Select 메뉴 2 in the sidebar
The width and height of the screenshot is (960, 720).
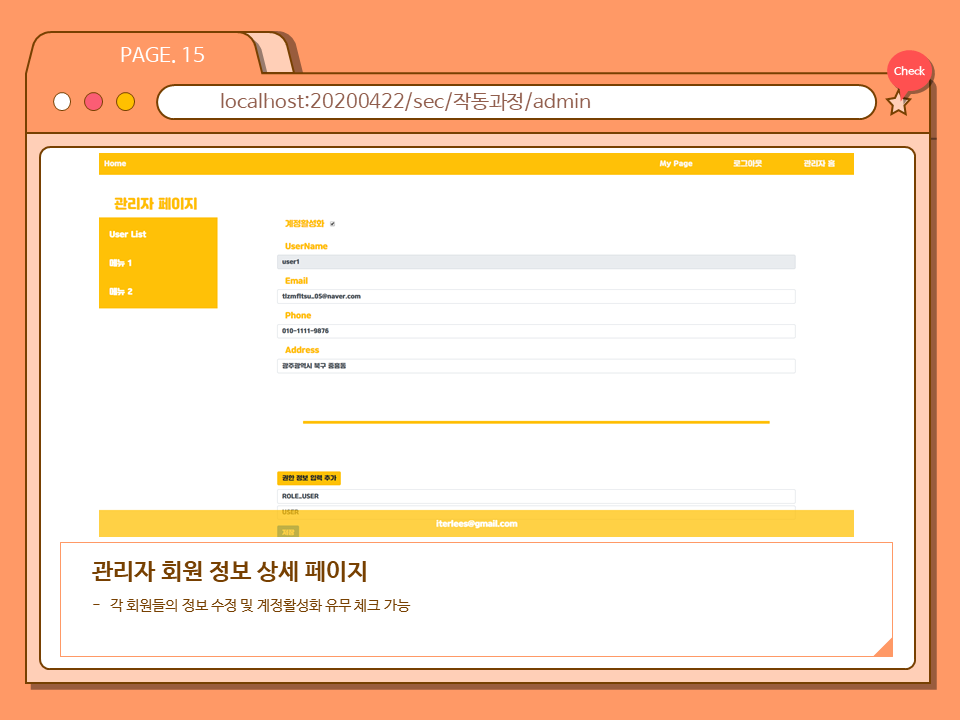coord(121,292)
